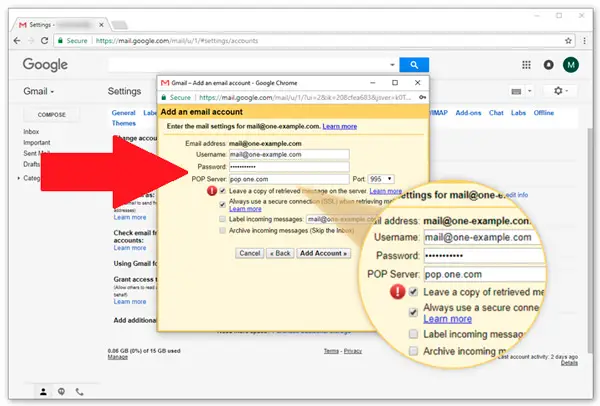This screenshot has height=406, width=600.
Task: Open Learn more under secure connection option
Action: click(x=245, y=209)
